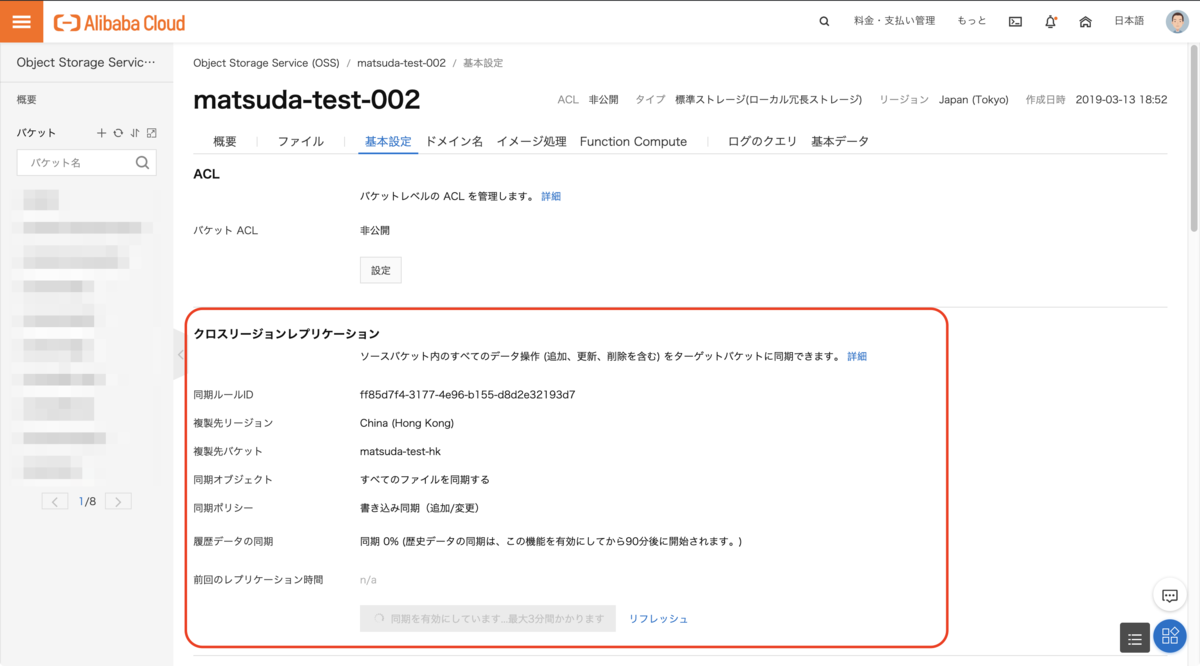
Task: Click the creation time 2019-03-13 18:52
Action: [x=1121, y=100]
